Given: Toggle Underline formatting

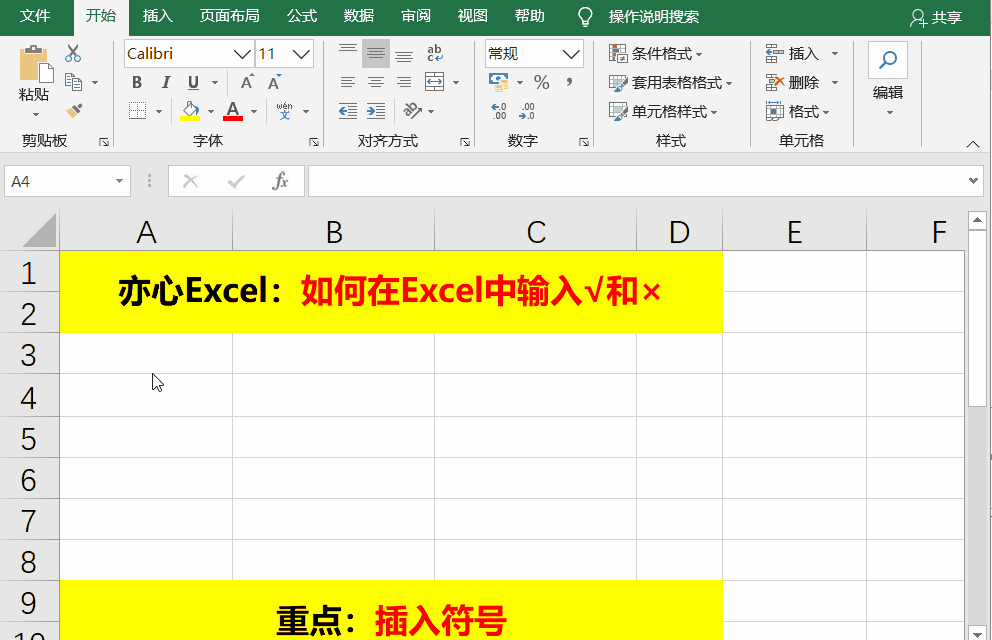Looking at the screenshot, I should 193,82.
